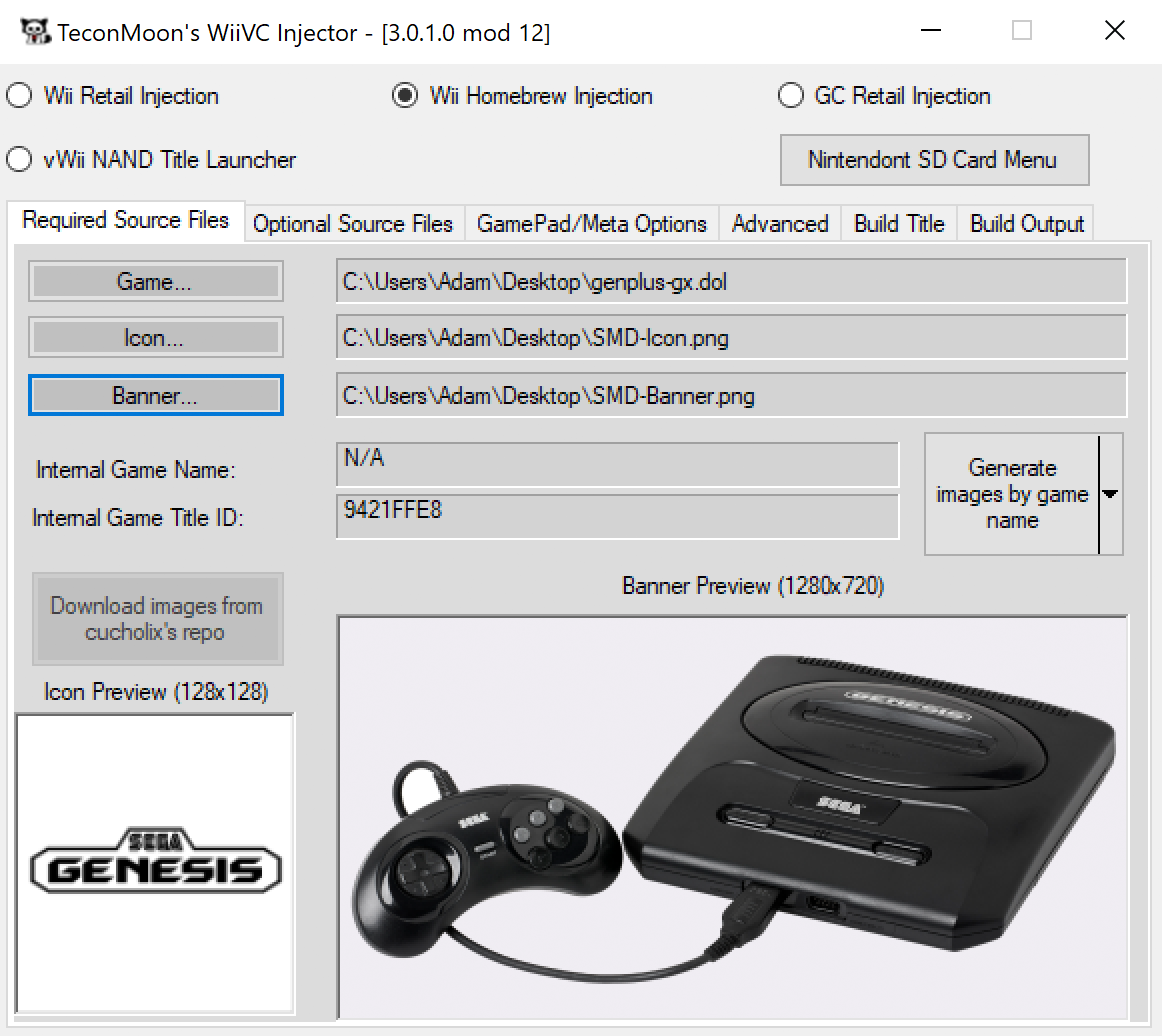Open the GamePad/Meta Options tab

coord(591,224)
